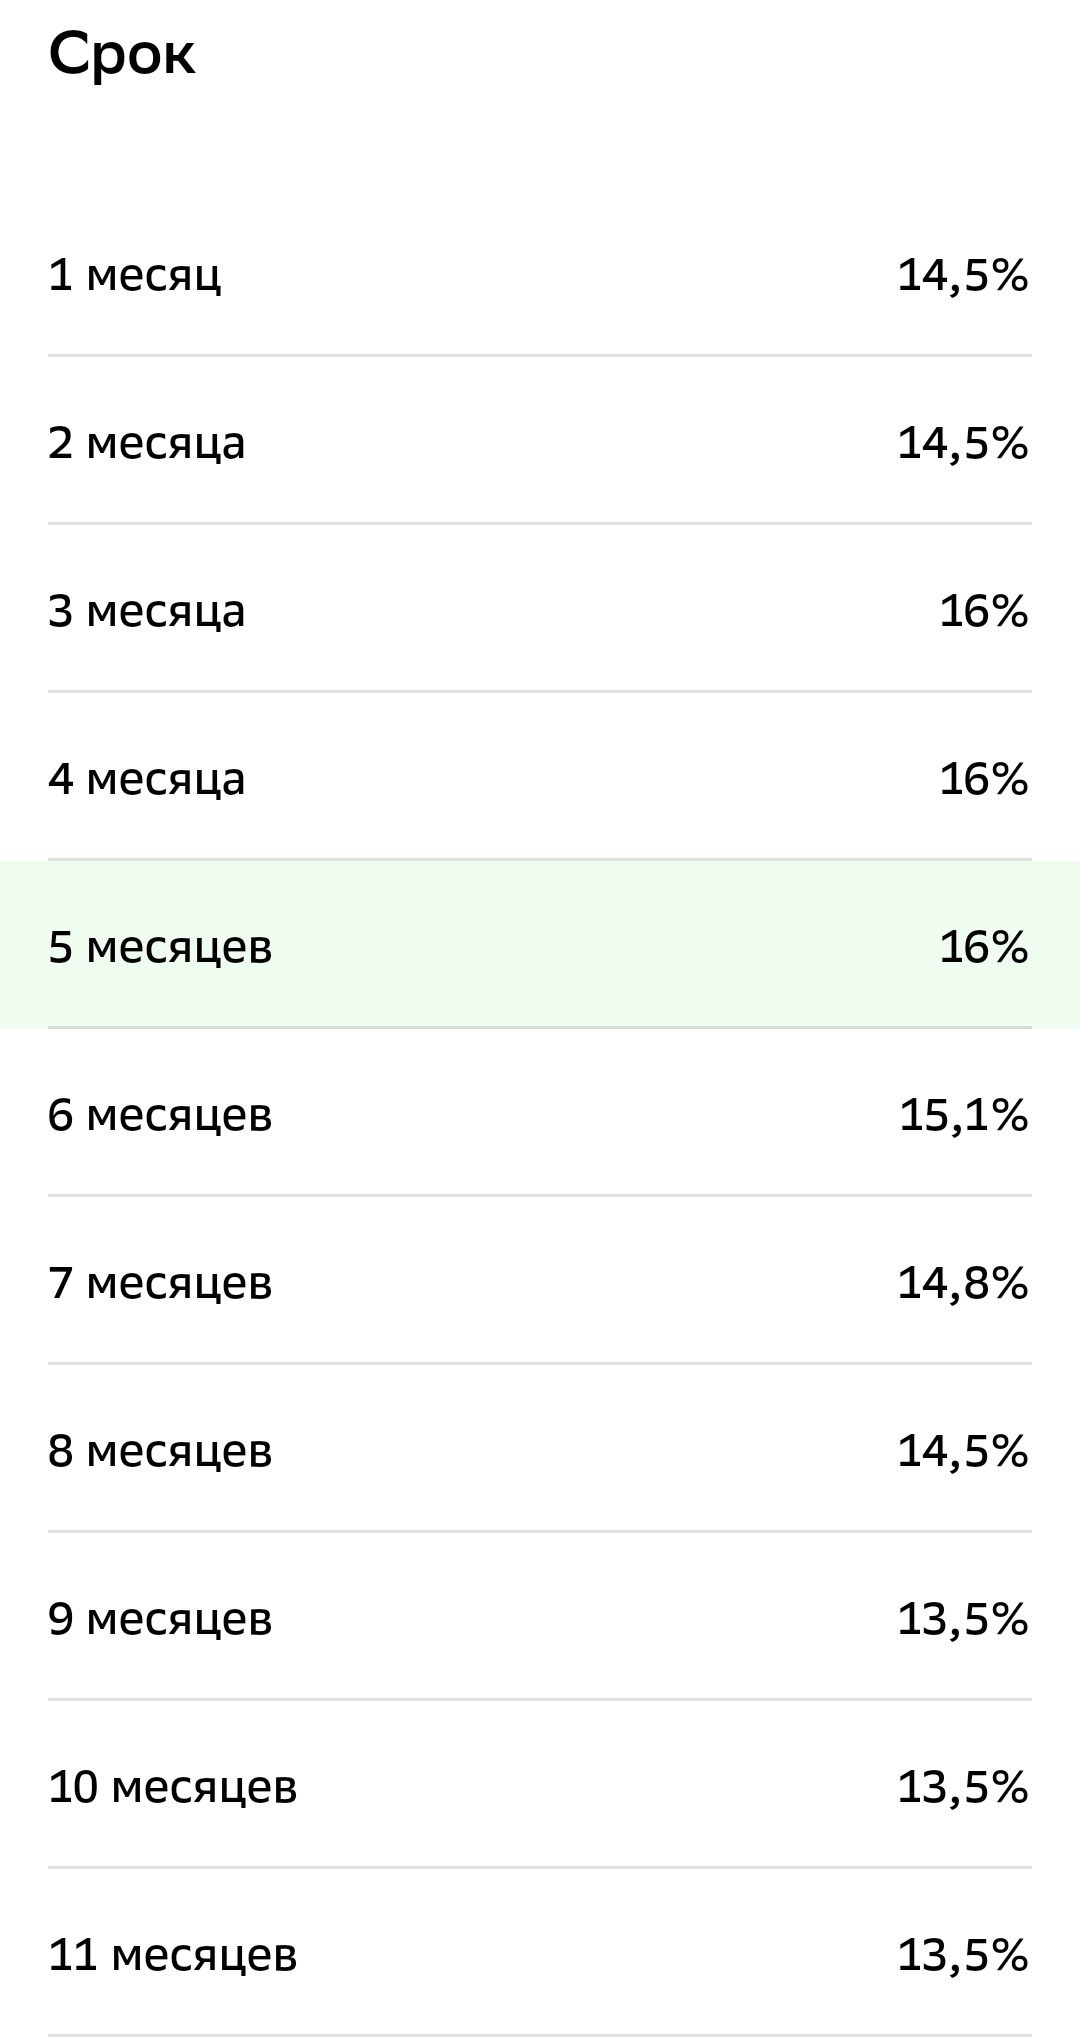Viewport: 1080px width, 2038px height.
Task: Click the 16% rate for 3 месяца
Action: point(983,610)
